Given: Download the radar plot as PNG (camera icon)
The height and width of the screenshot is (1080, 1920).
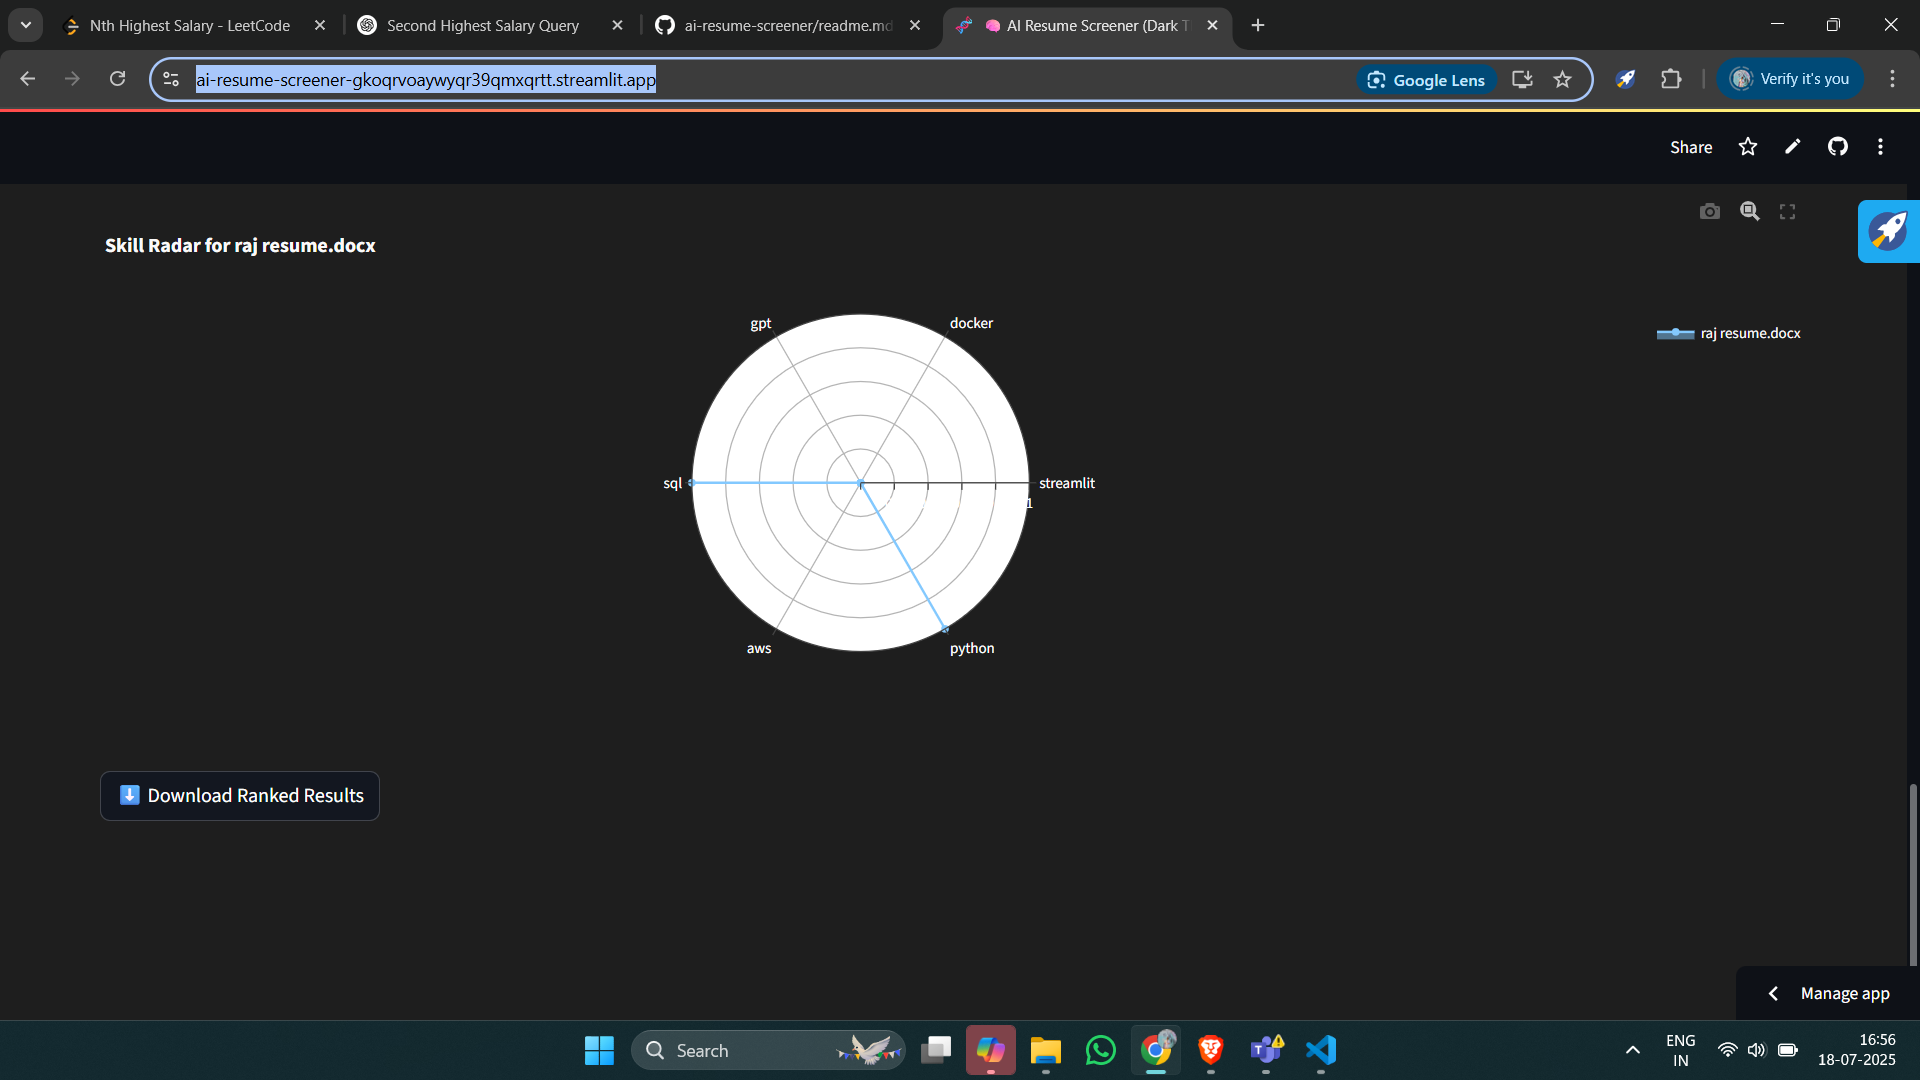Looking at the screenshot, I should (1710, 212).
